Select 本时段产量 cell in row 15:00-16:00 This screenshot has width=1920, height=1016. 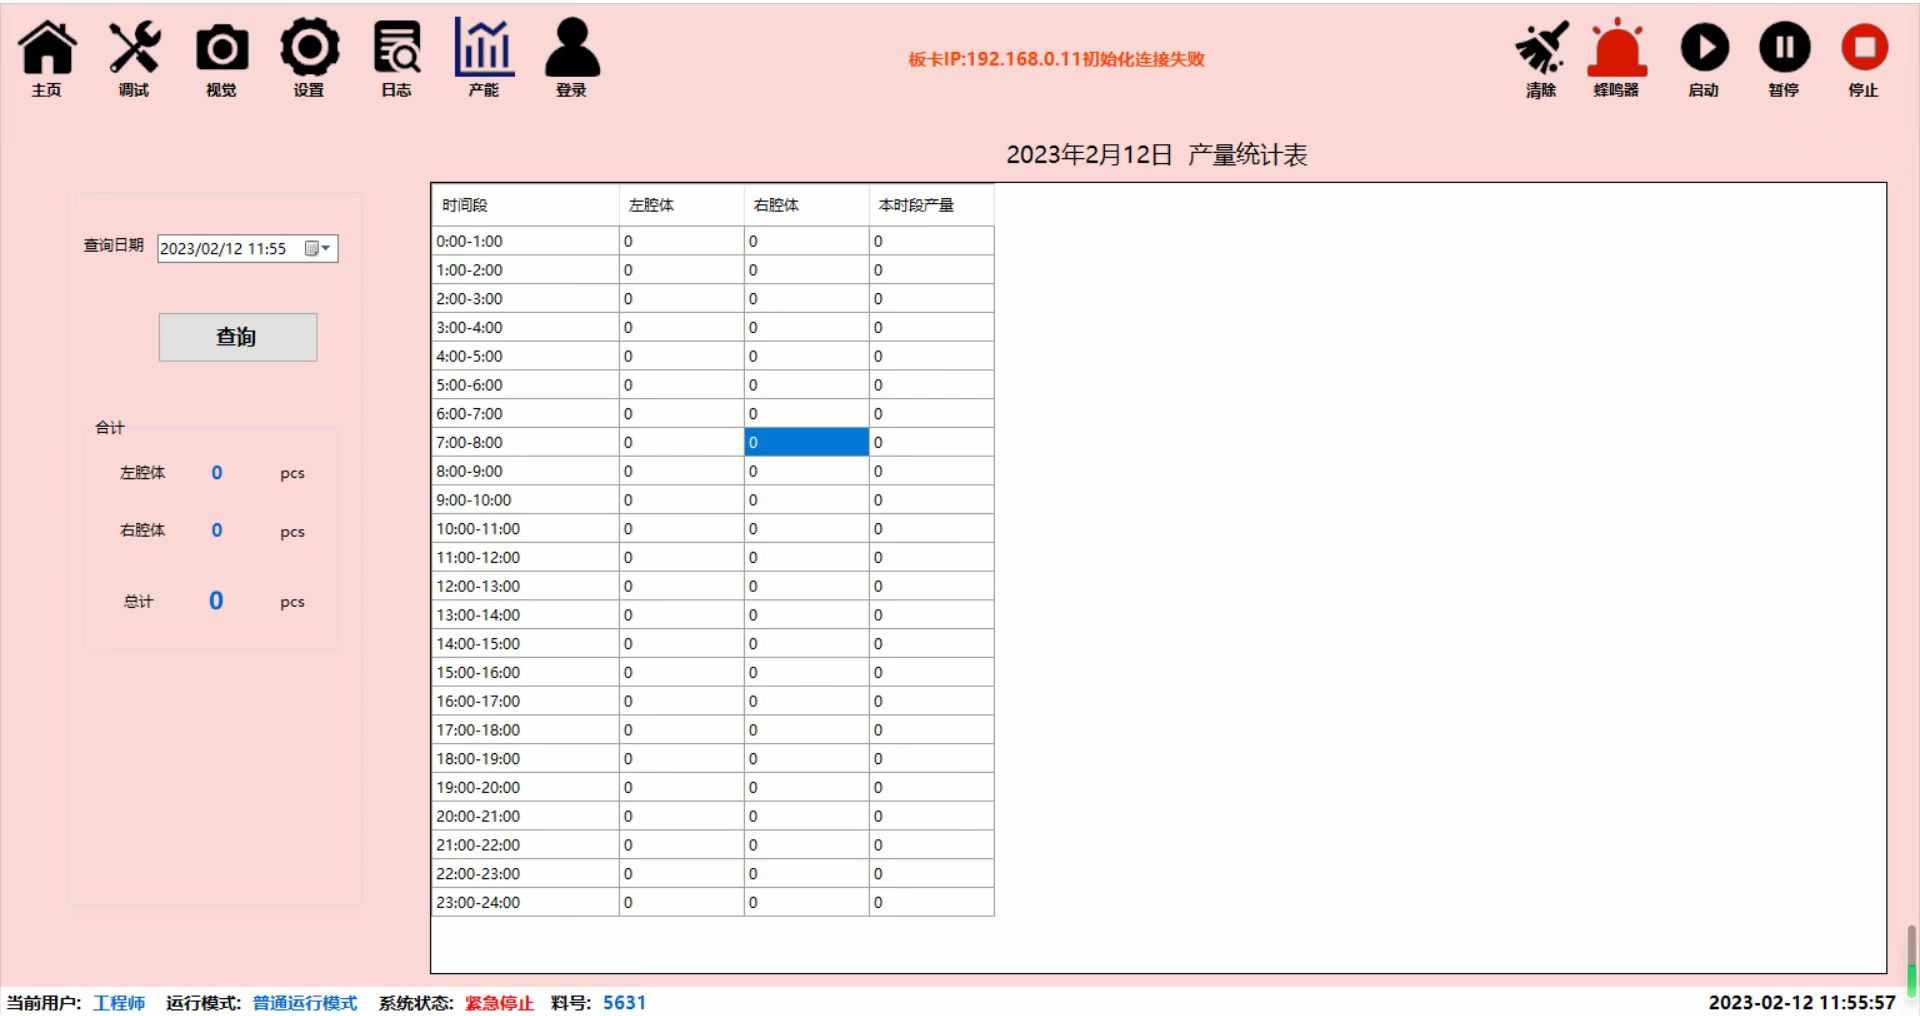[932, 672]
